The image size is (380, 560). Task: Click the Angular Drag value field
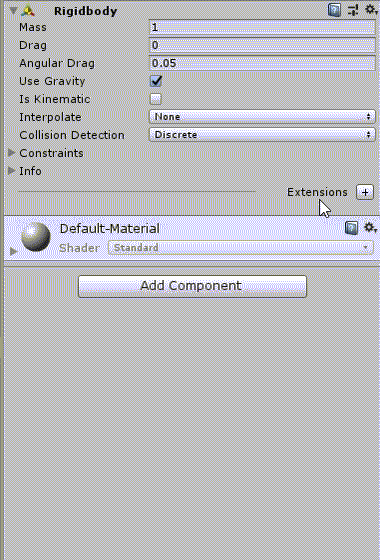coord(262,63)
